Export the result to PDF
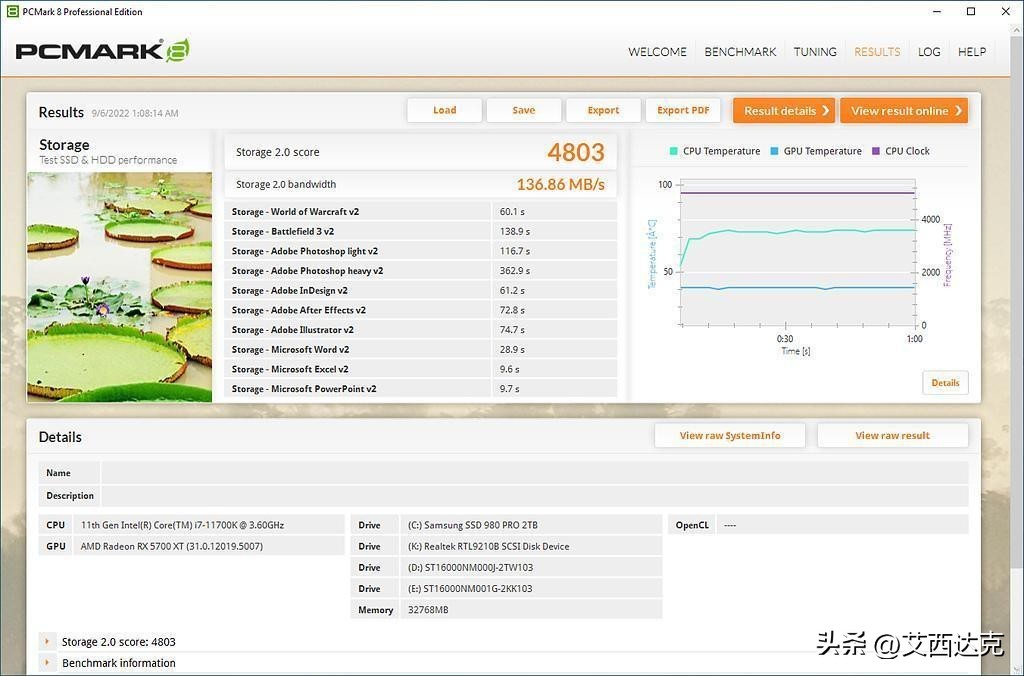The height and width of the screenshot is (676, 1024). click(x=683, y=110)
